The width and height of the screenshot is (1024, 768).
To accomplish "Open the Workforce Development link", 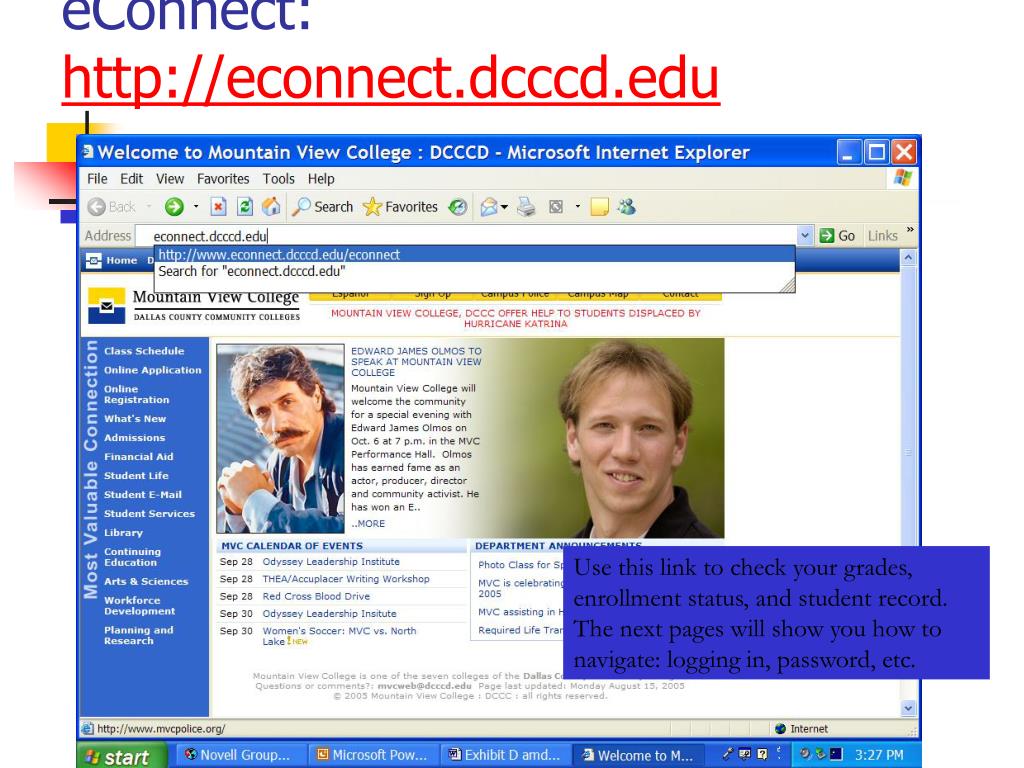I will [140, 606].
